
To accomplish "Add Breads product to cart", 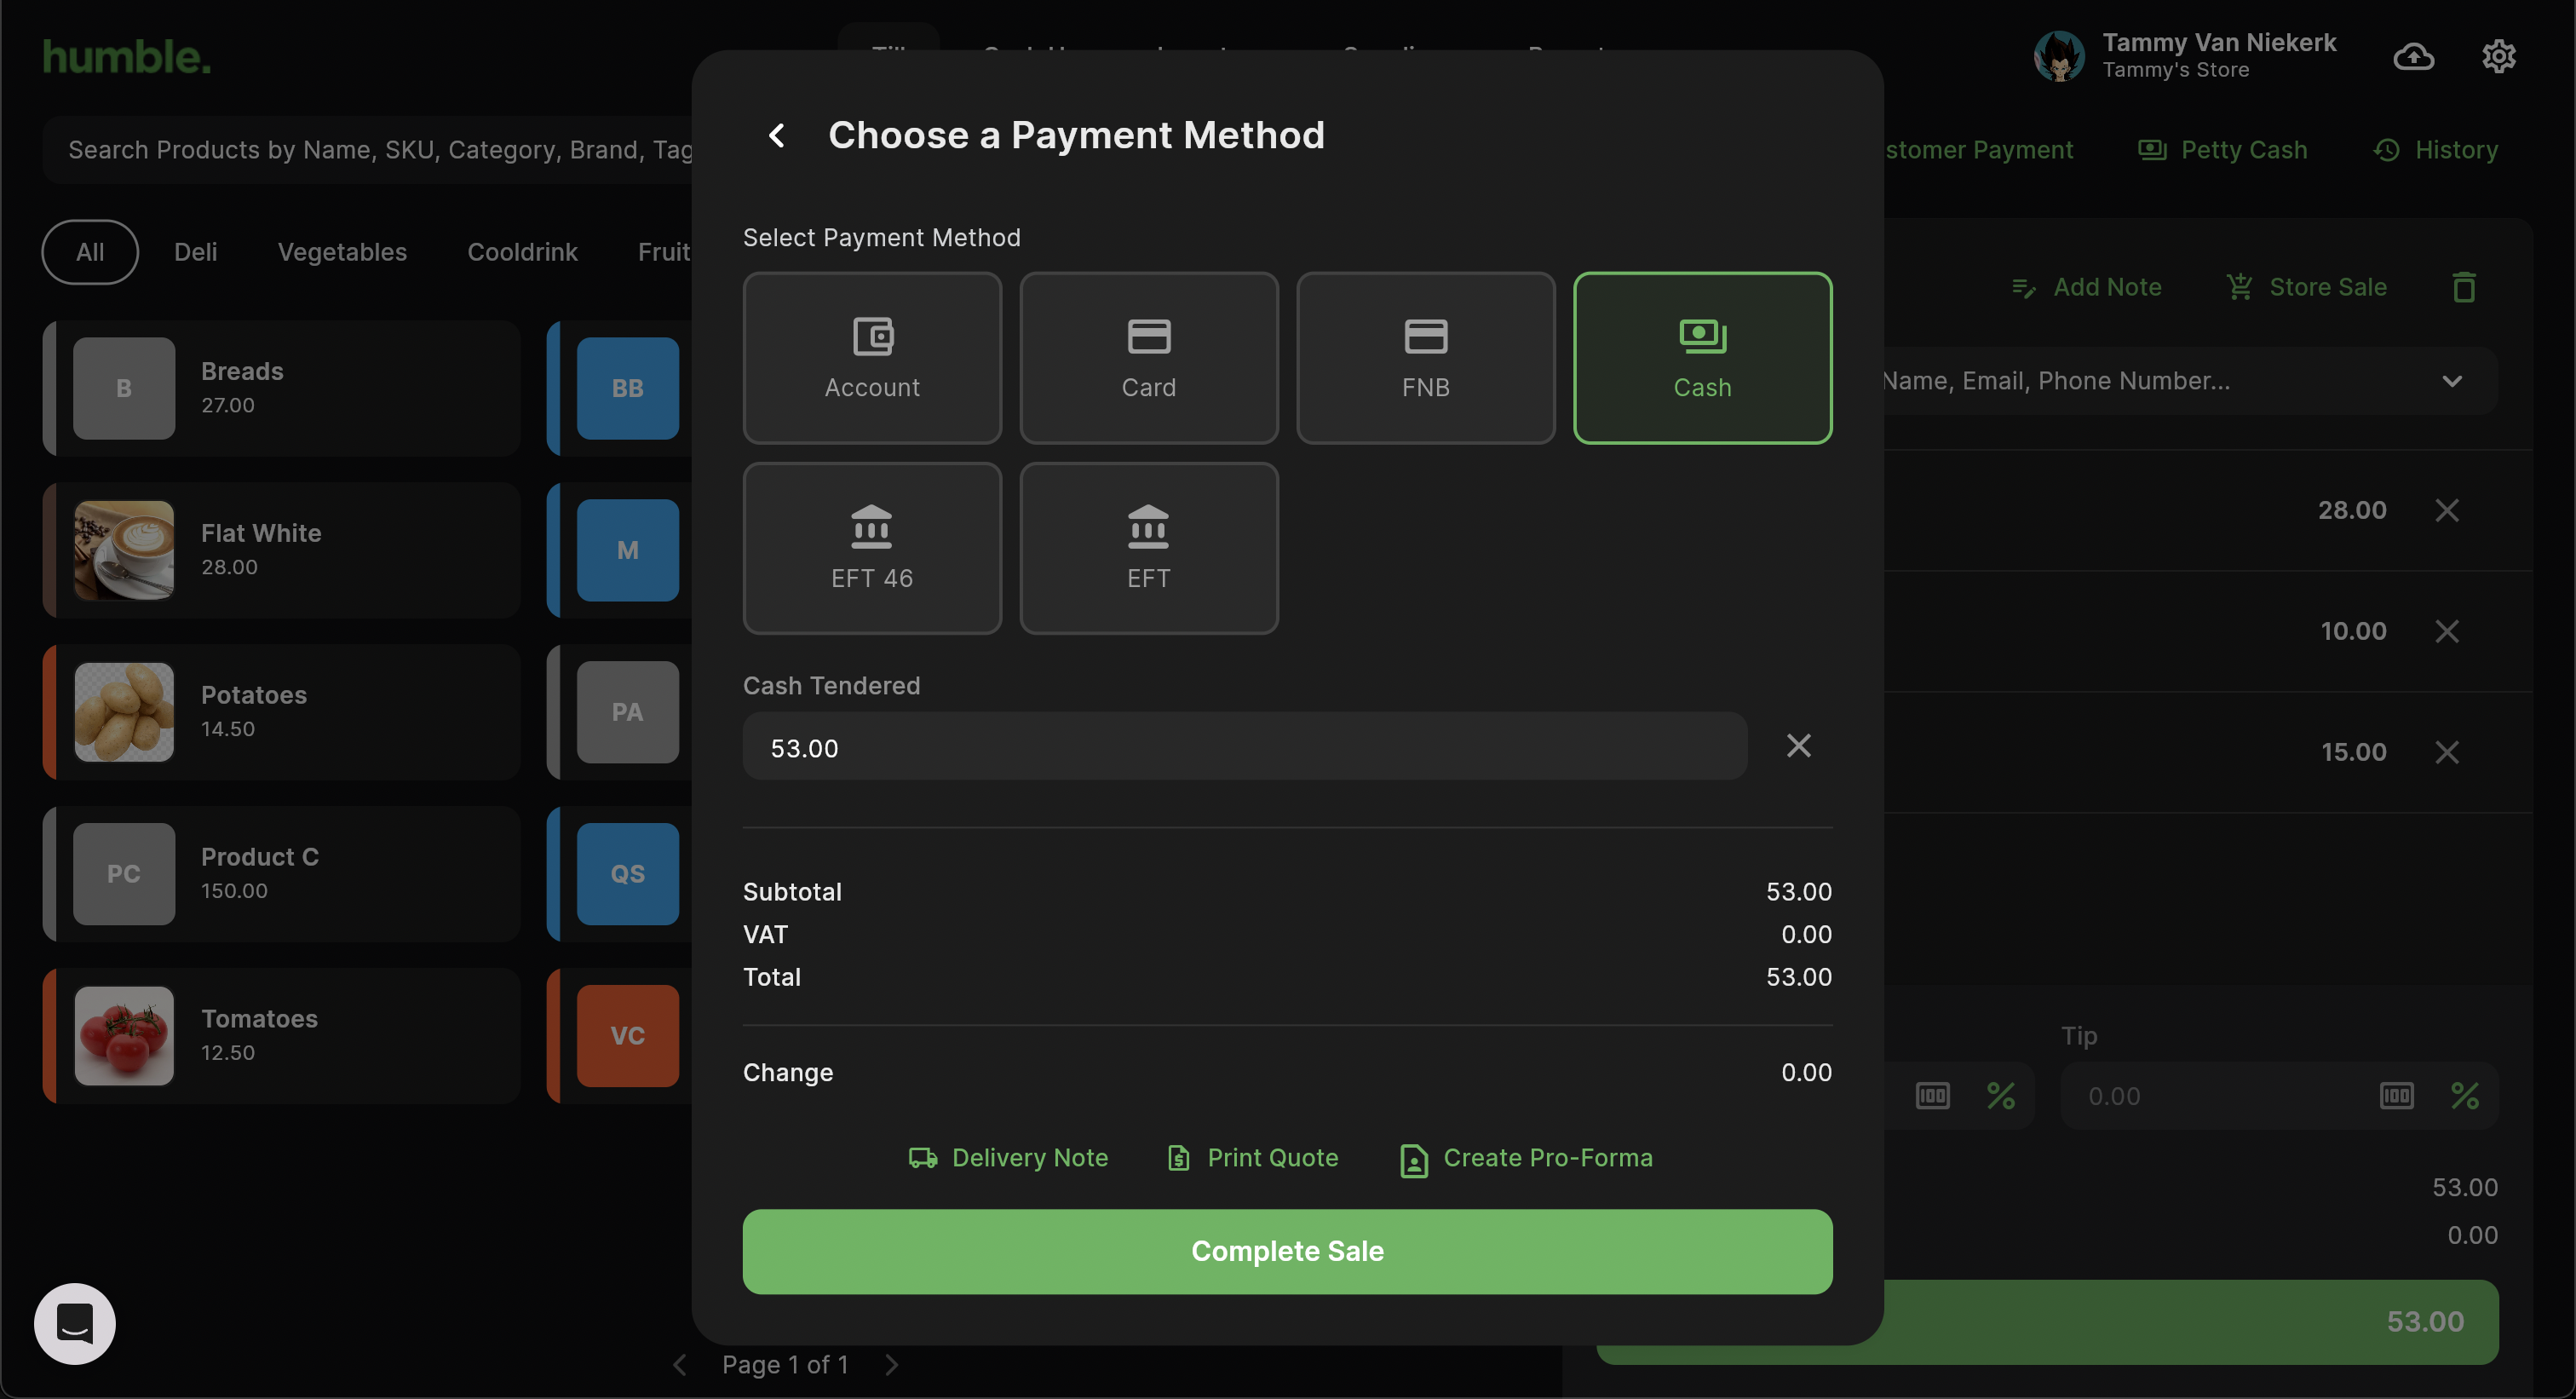I will coord(282,389).
